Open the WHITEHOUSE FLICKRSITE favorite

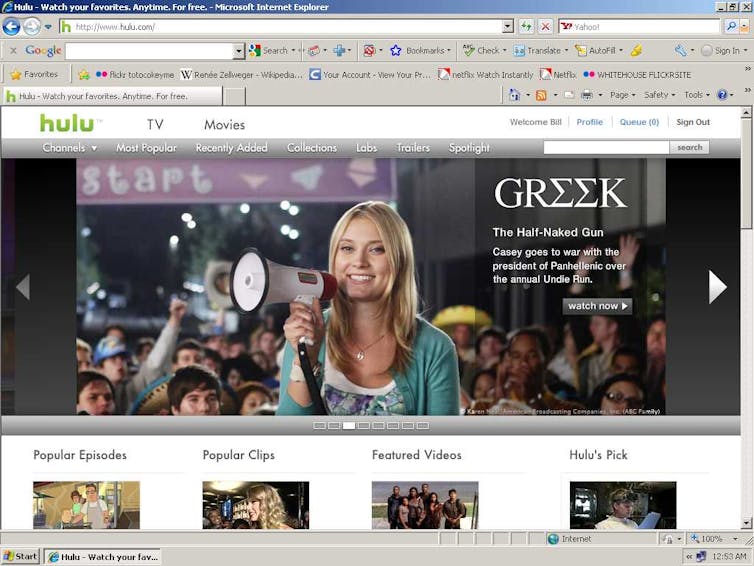(637, 75)
